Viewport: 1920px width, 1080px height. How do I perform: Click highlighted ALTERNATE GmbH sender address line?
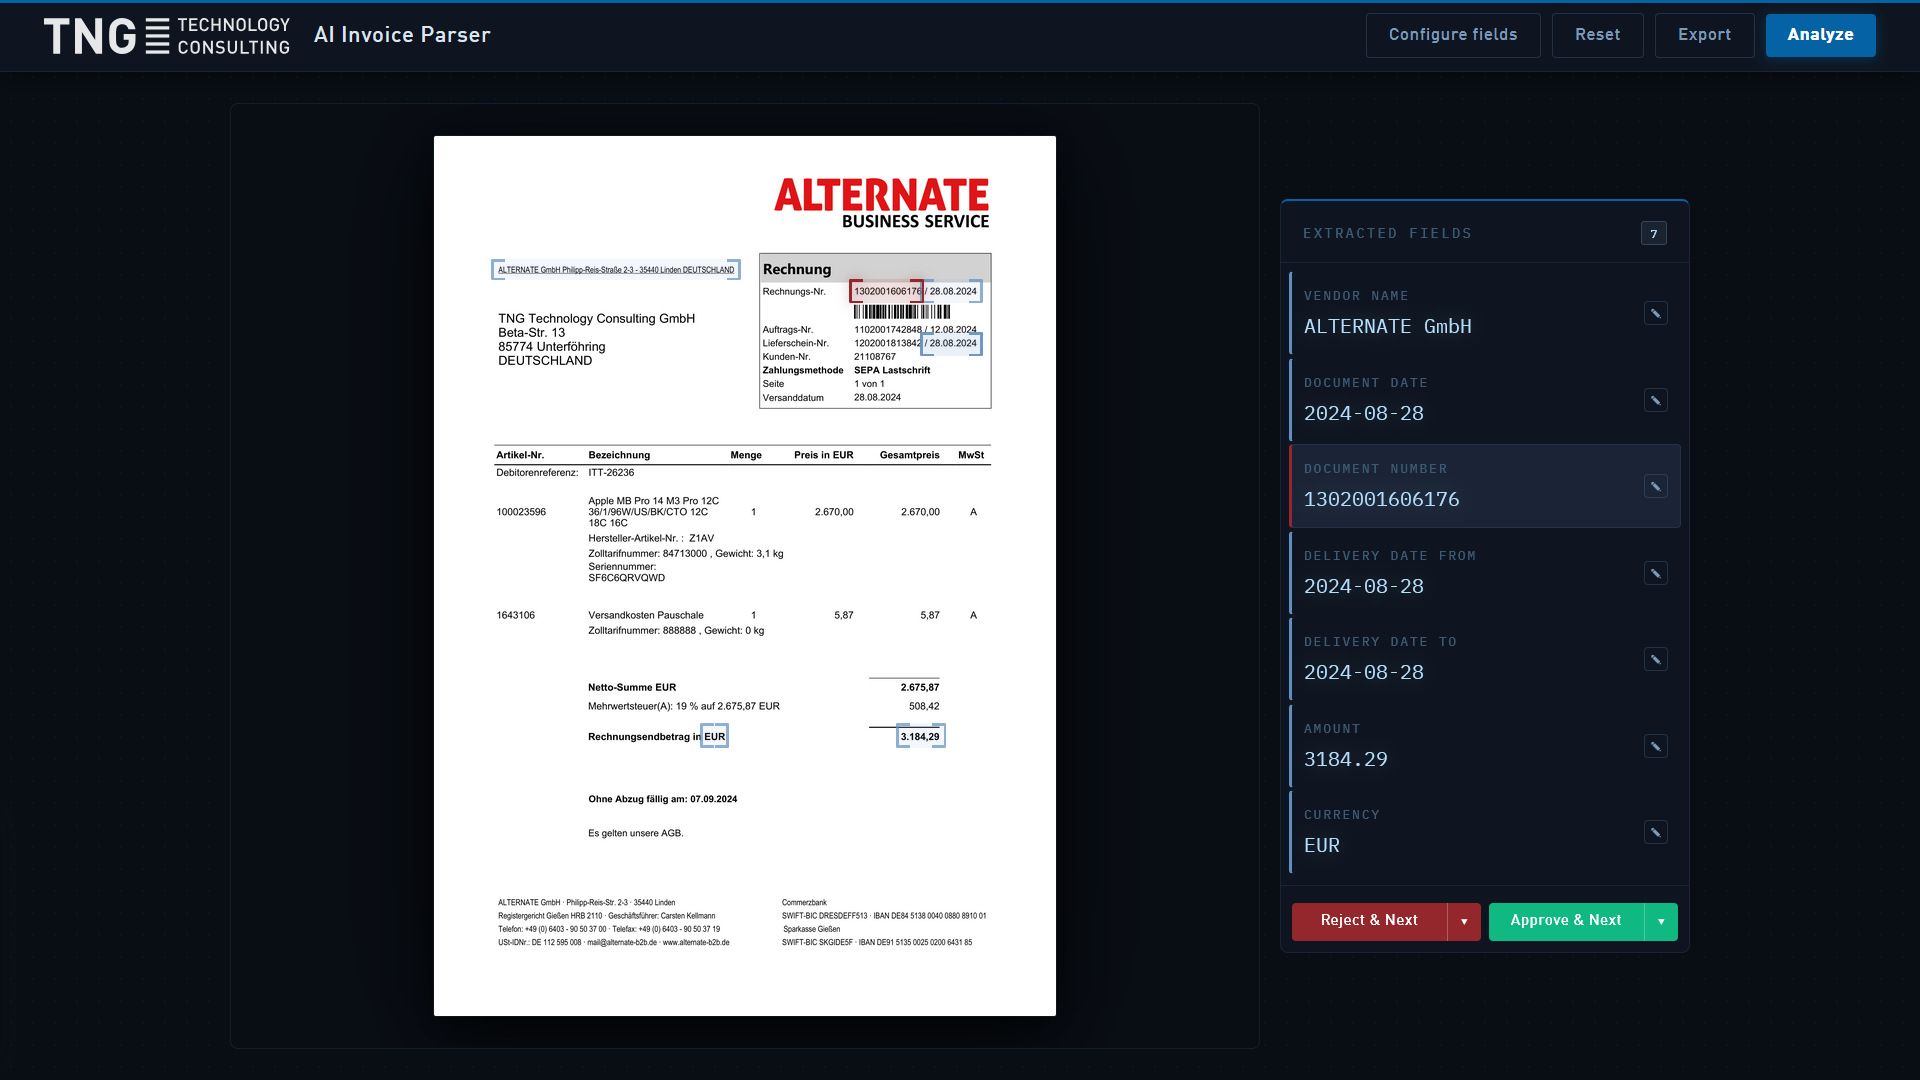point(616,270)
